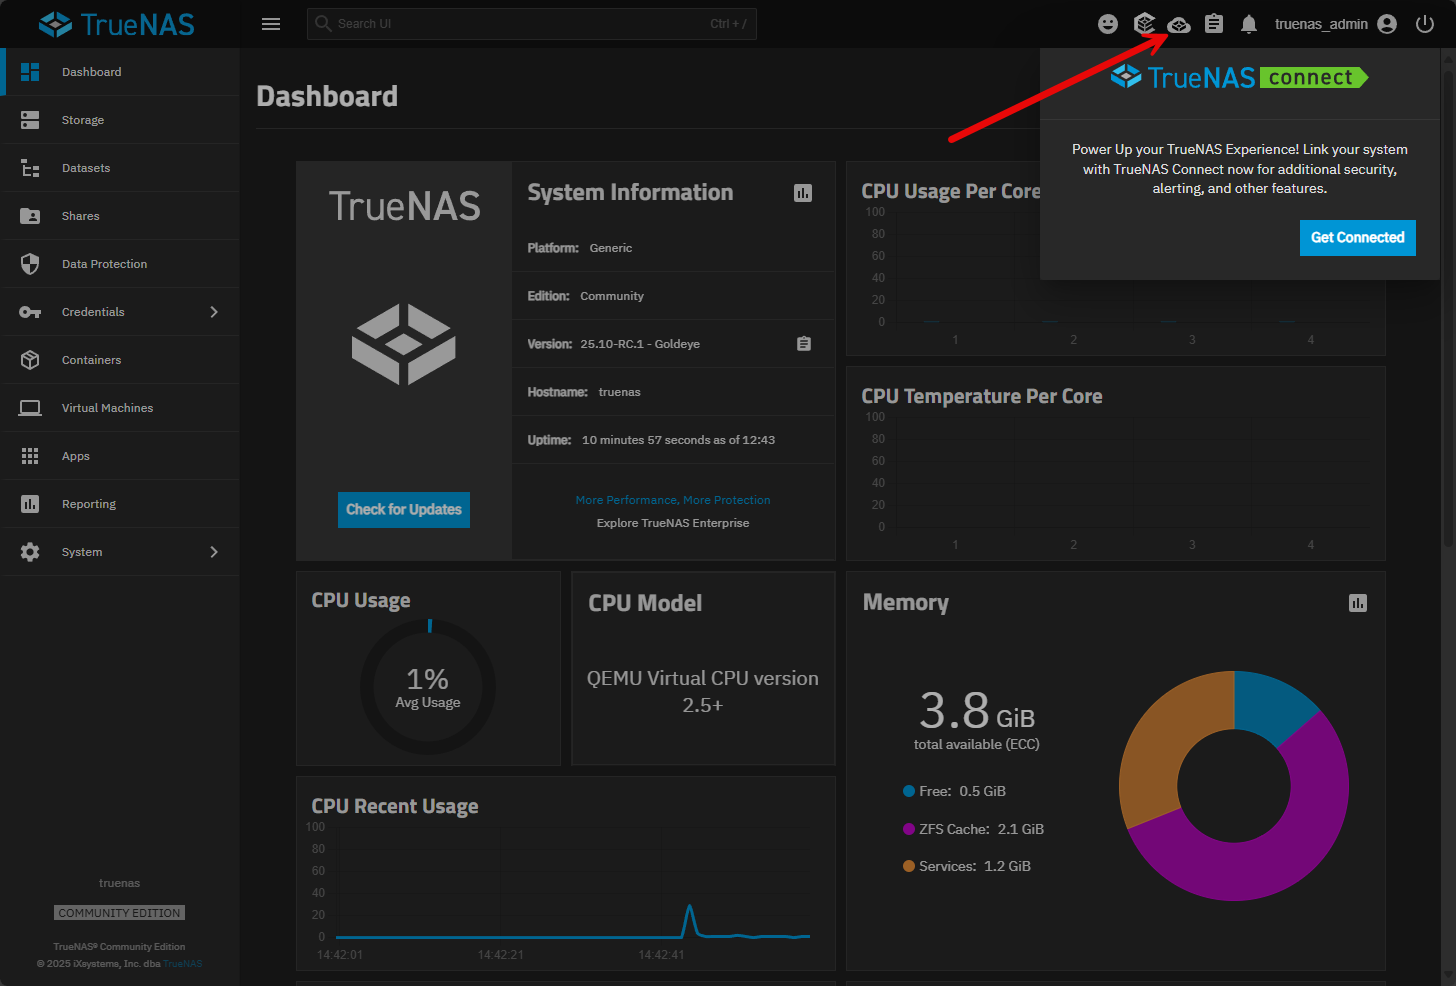Click the COMMUNITY EDITION badge in the sidebar
The height and width of the screenshot is (986, 1456).
pyautogui.click(x=120, y=913)
